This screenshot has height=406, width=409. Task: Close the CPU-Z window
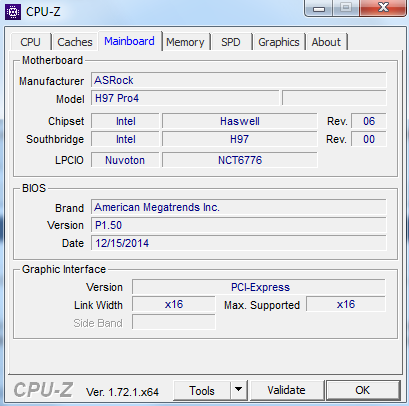point(383,8)
